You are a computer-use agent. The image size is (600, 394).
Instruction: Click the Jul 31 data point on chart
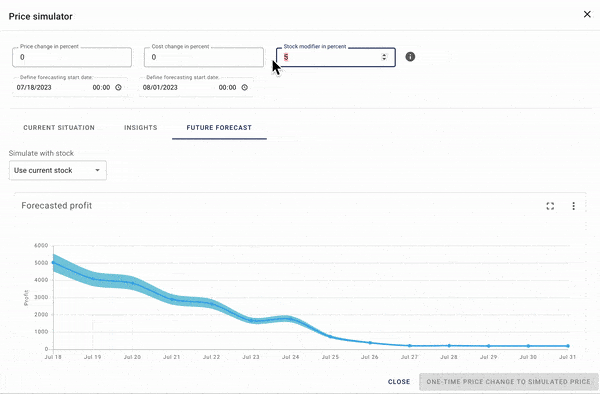coord(568,346)
